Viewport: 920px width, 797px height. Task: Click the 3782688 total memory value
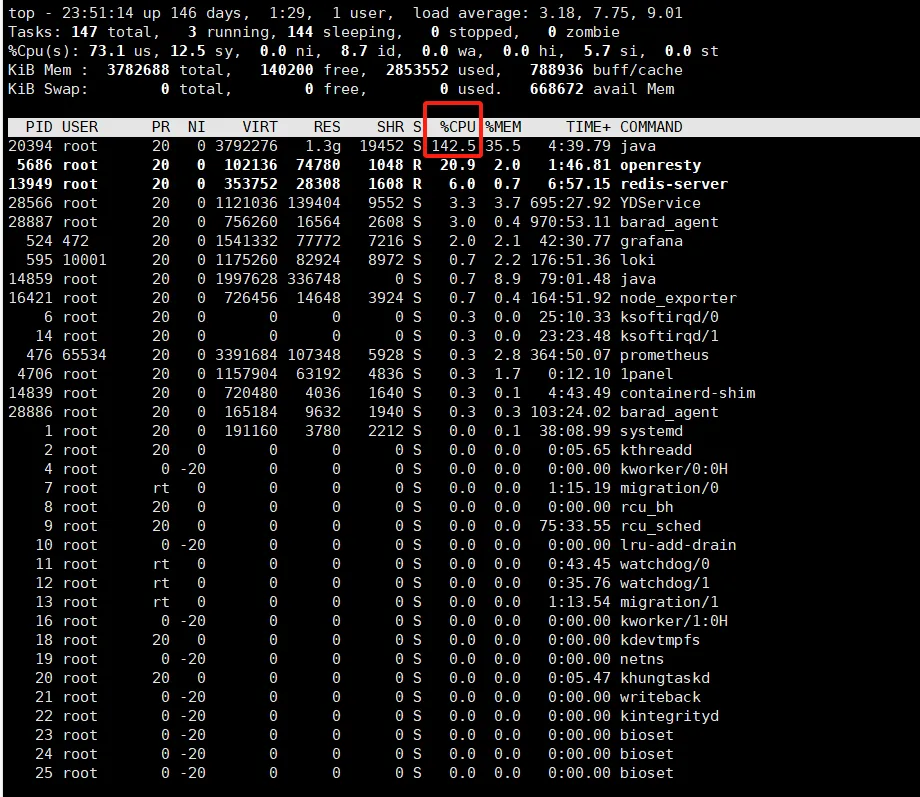click(x=138, y=70)
